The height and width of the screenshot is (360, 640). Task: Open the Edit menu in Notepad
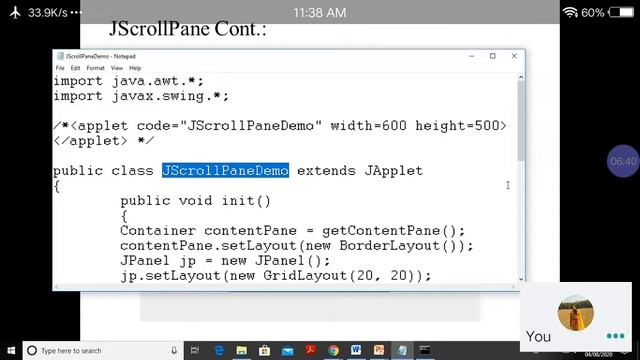[x=76, y=68]
